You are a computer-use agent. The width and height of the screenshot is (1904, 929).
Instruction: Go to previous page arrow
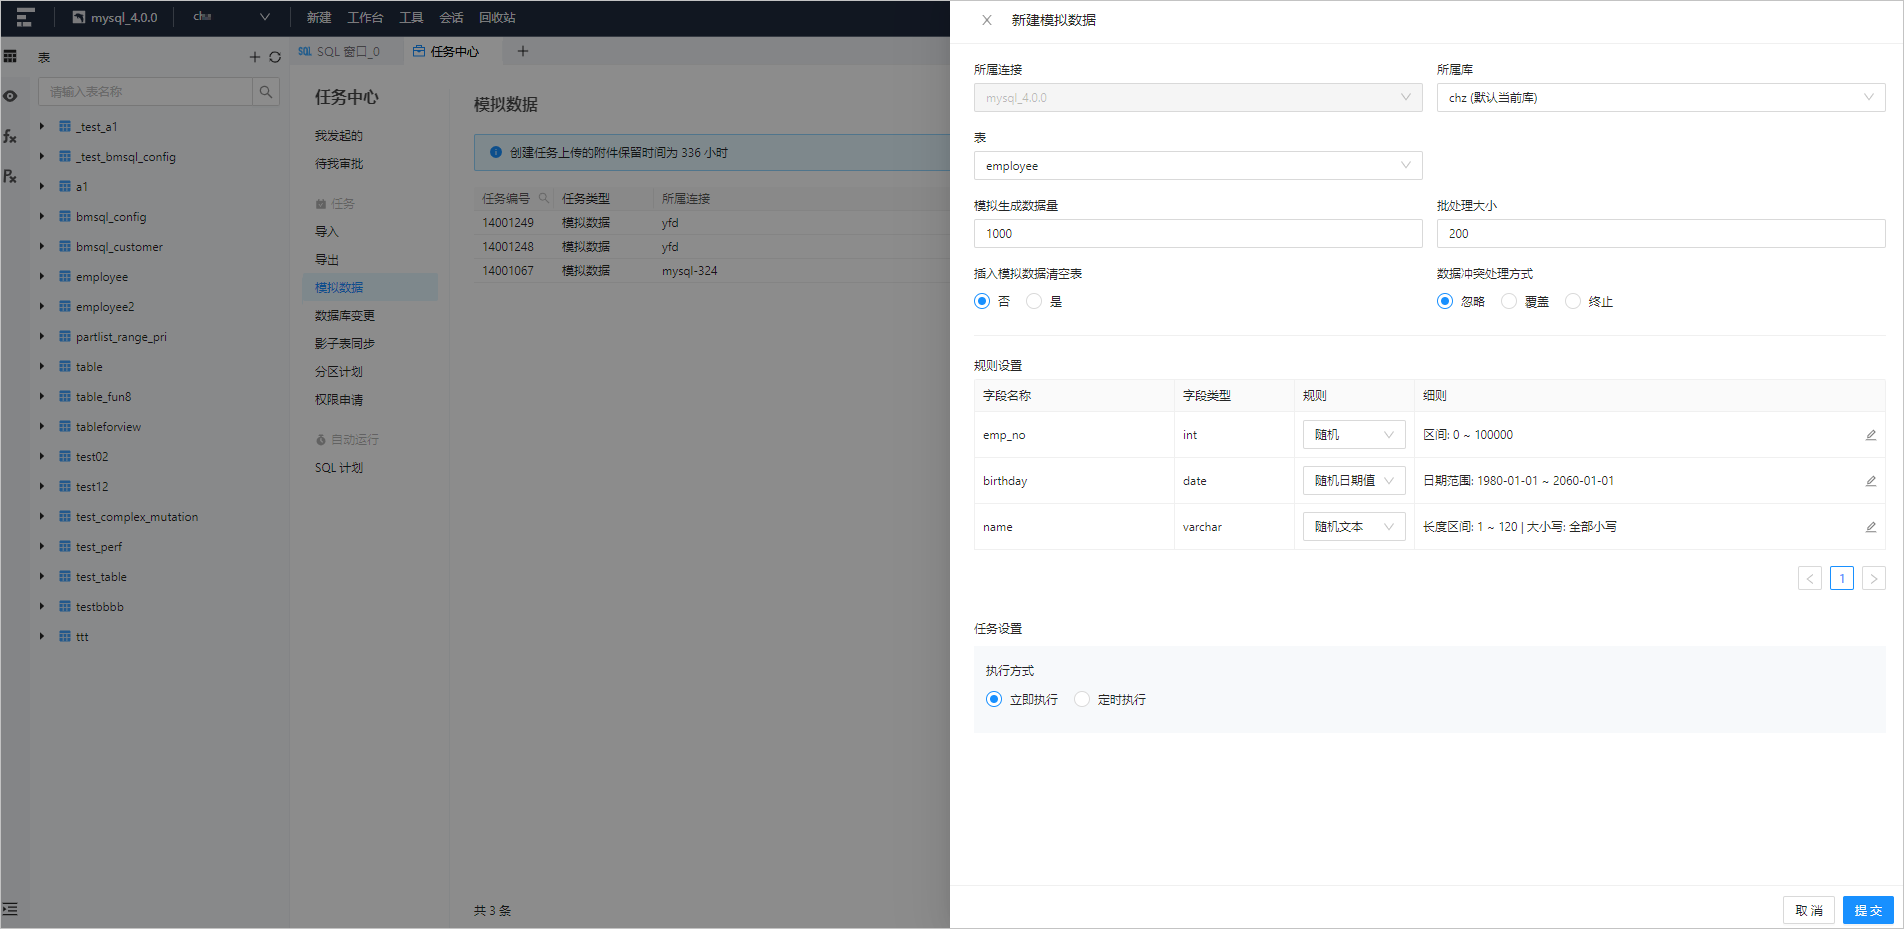click(1810, 578)
